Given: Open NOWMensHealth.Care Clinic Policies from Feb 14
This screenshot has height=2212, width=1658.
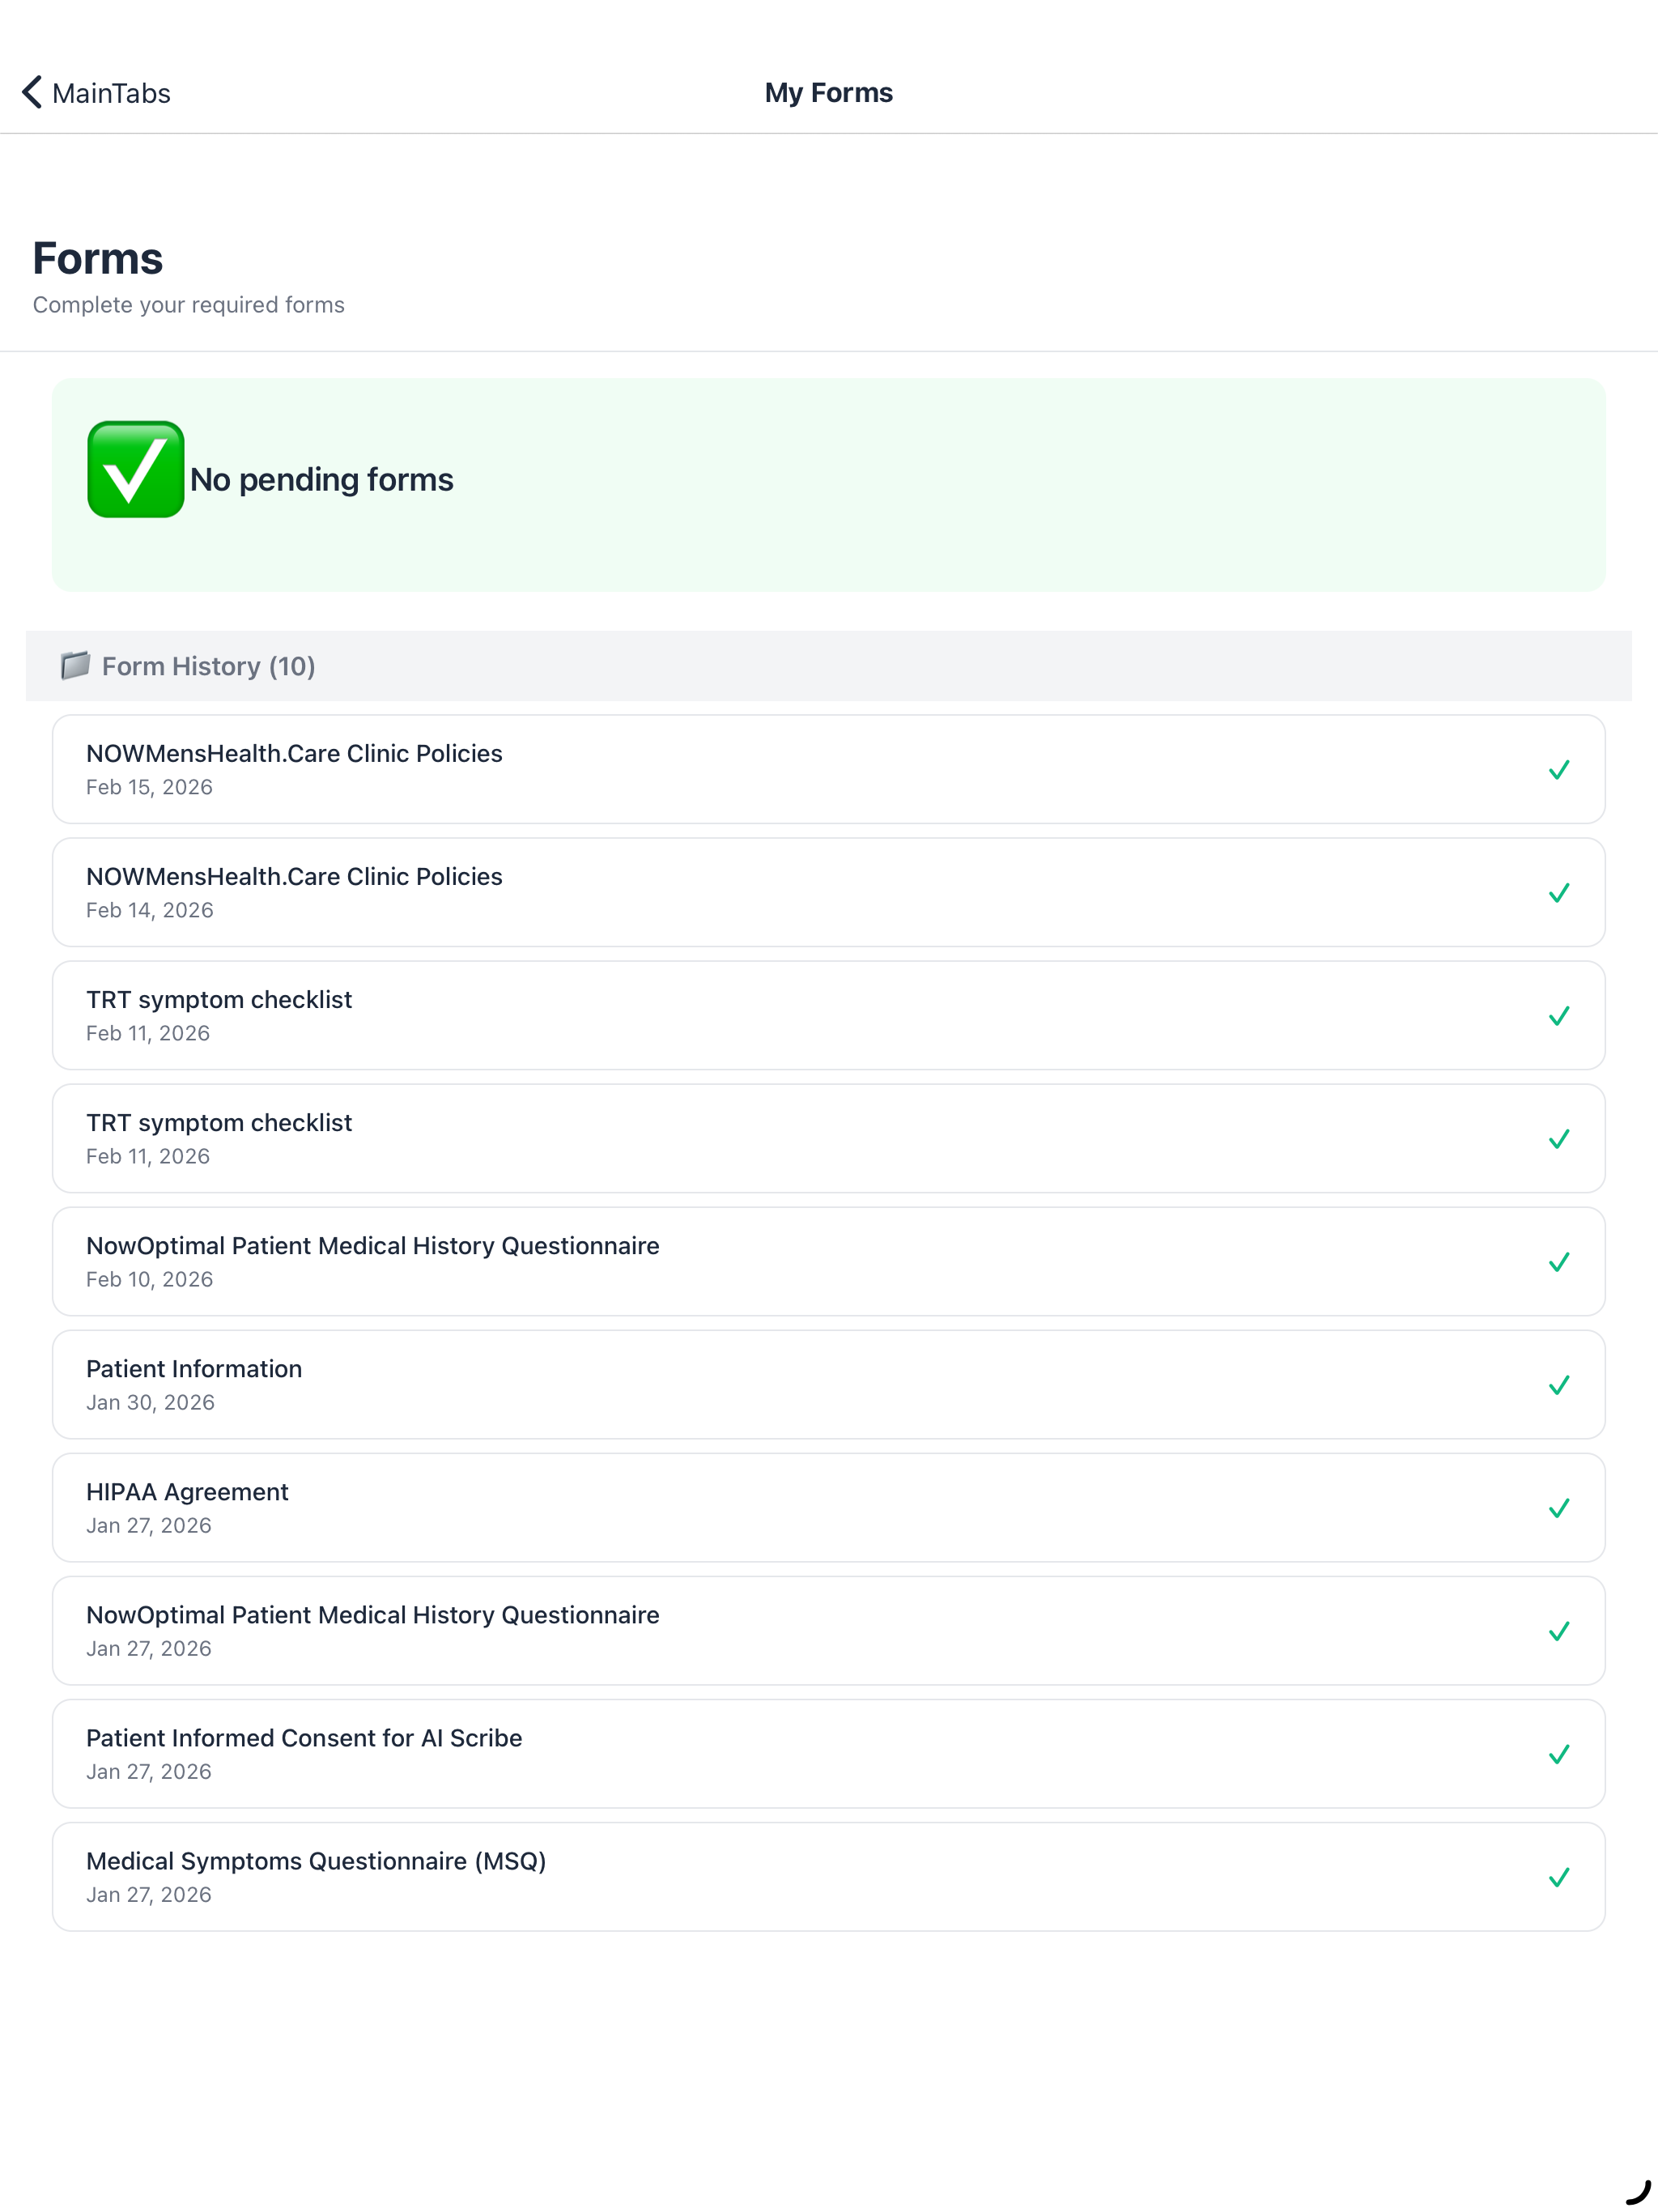Looking at the screenshot, I should [x=828, y=892].
